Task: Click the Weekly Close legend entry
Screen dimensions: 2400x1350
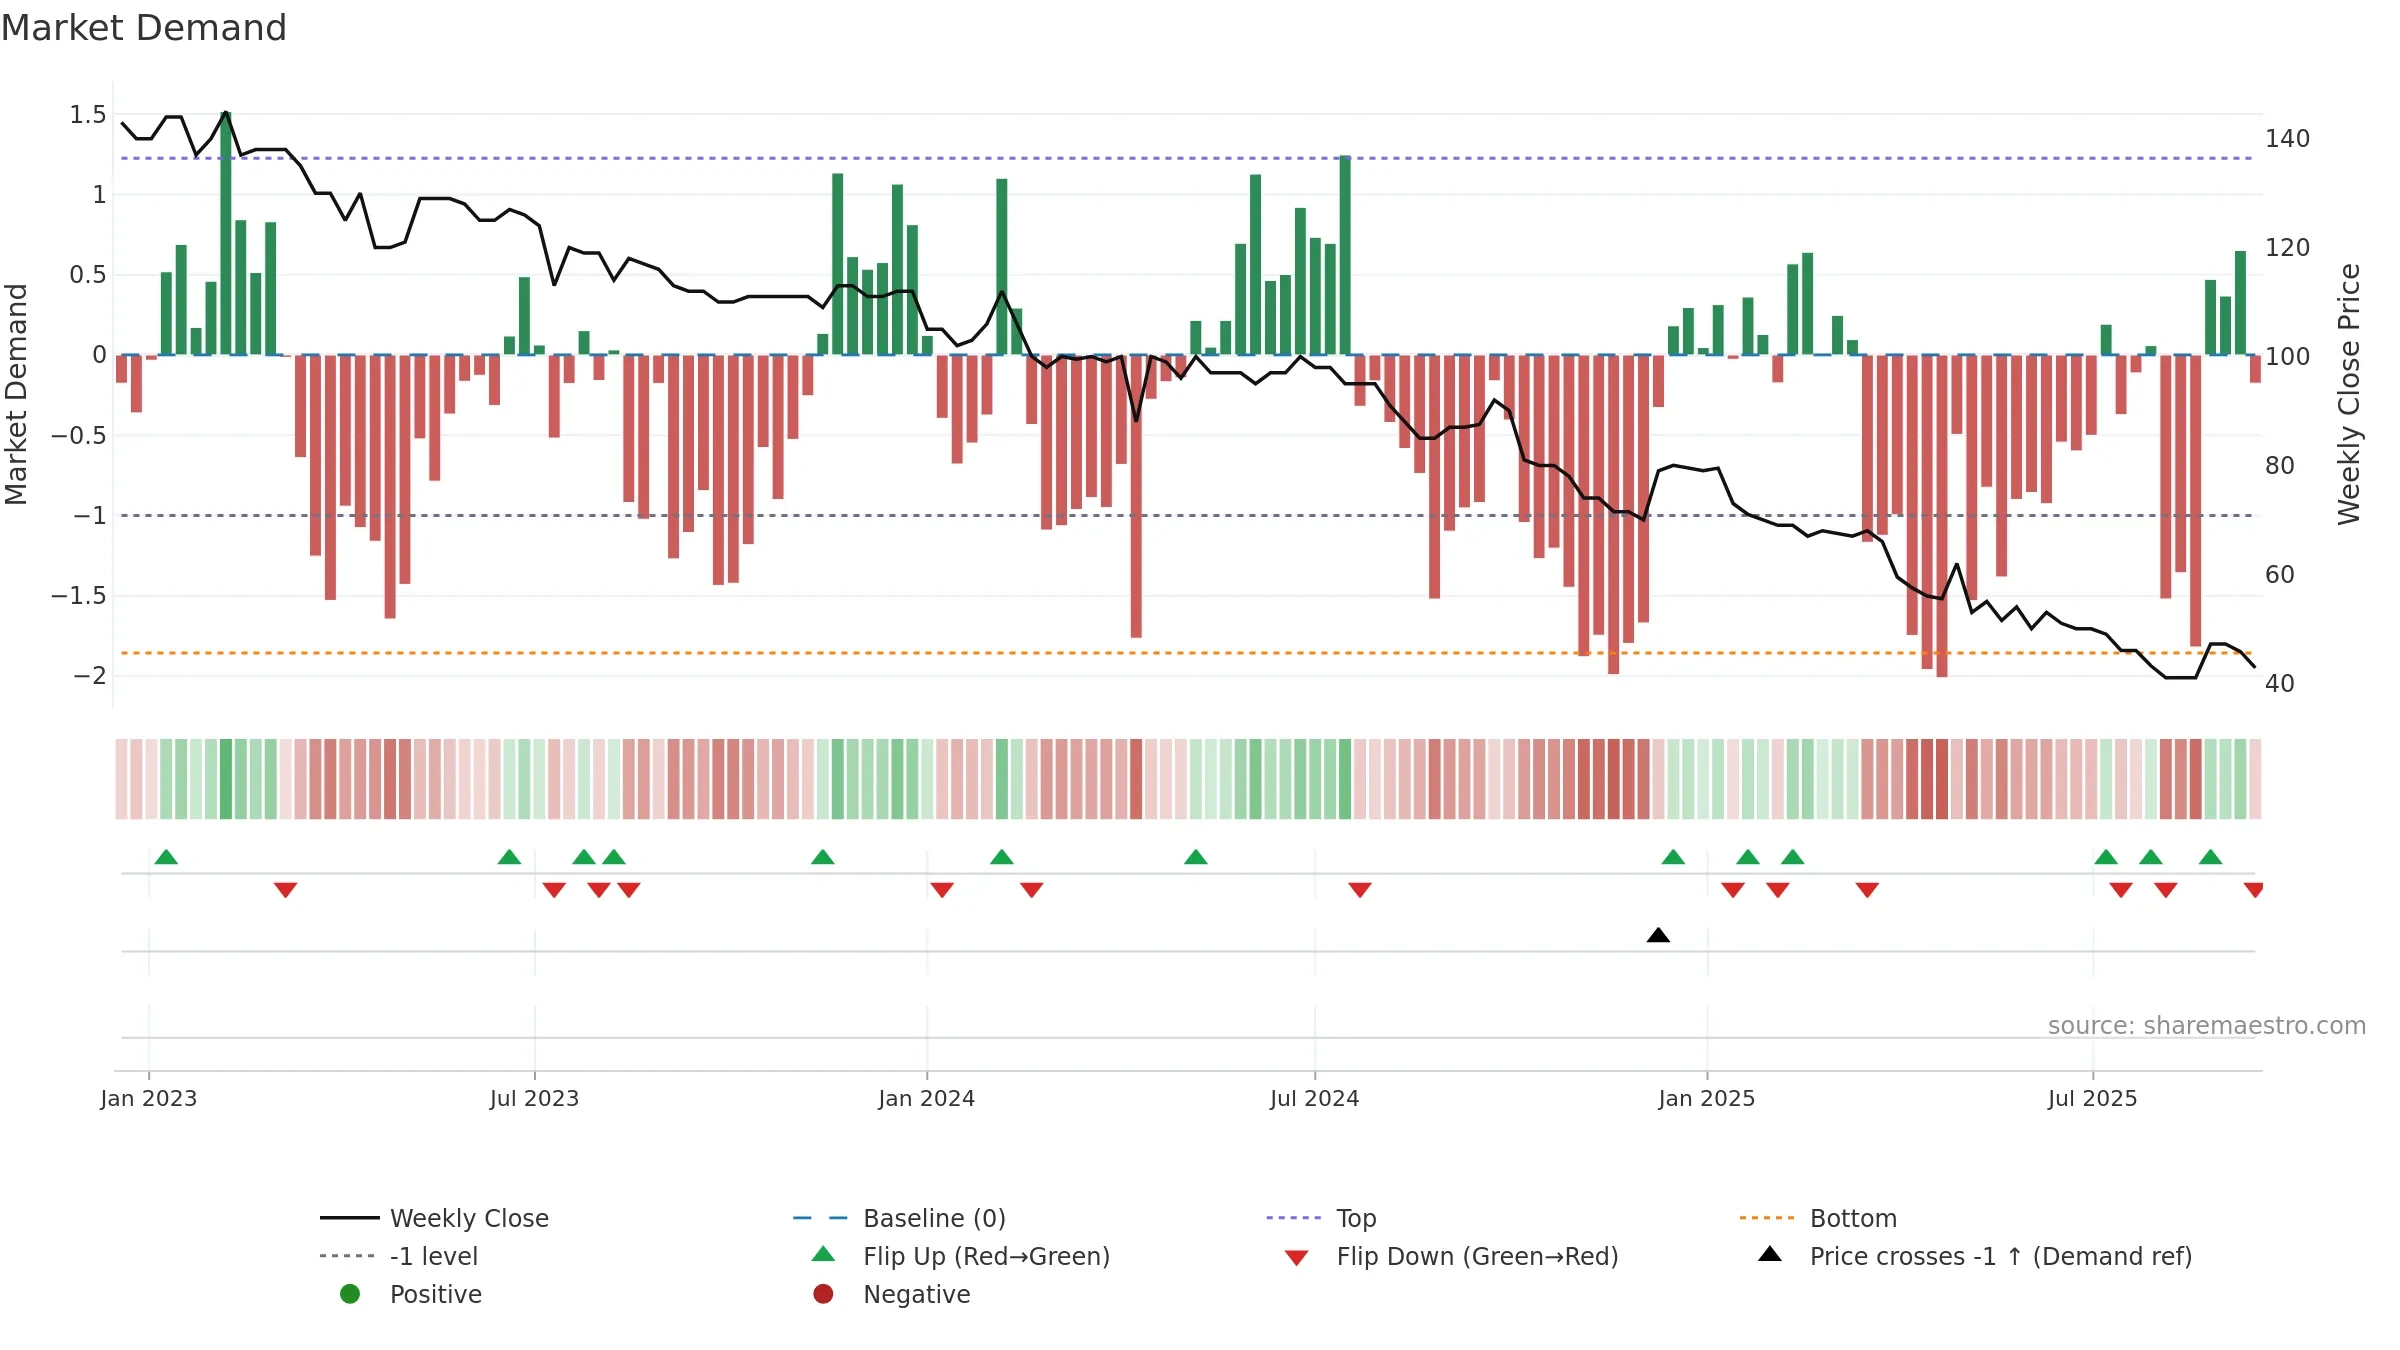Action: click(x=435, y=1218)
